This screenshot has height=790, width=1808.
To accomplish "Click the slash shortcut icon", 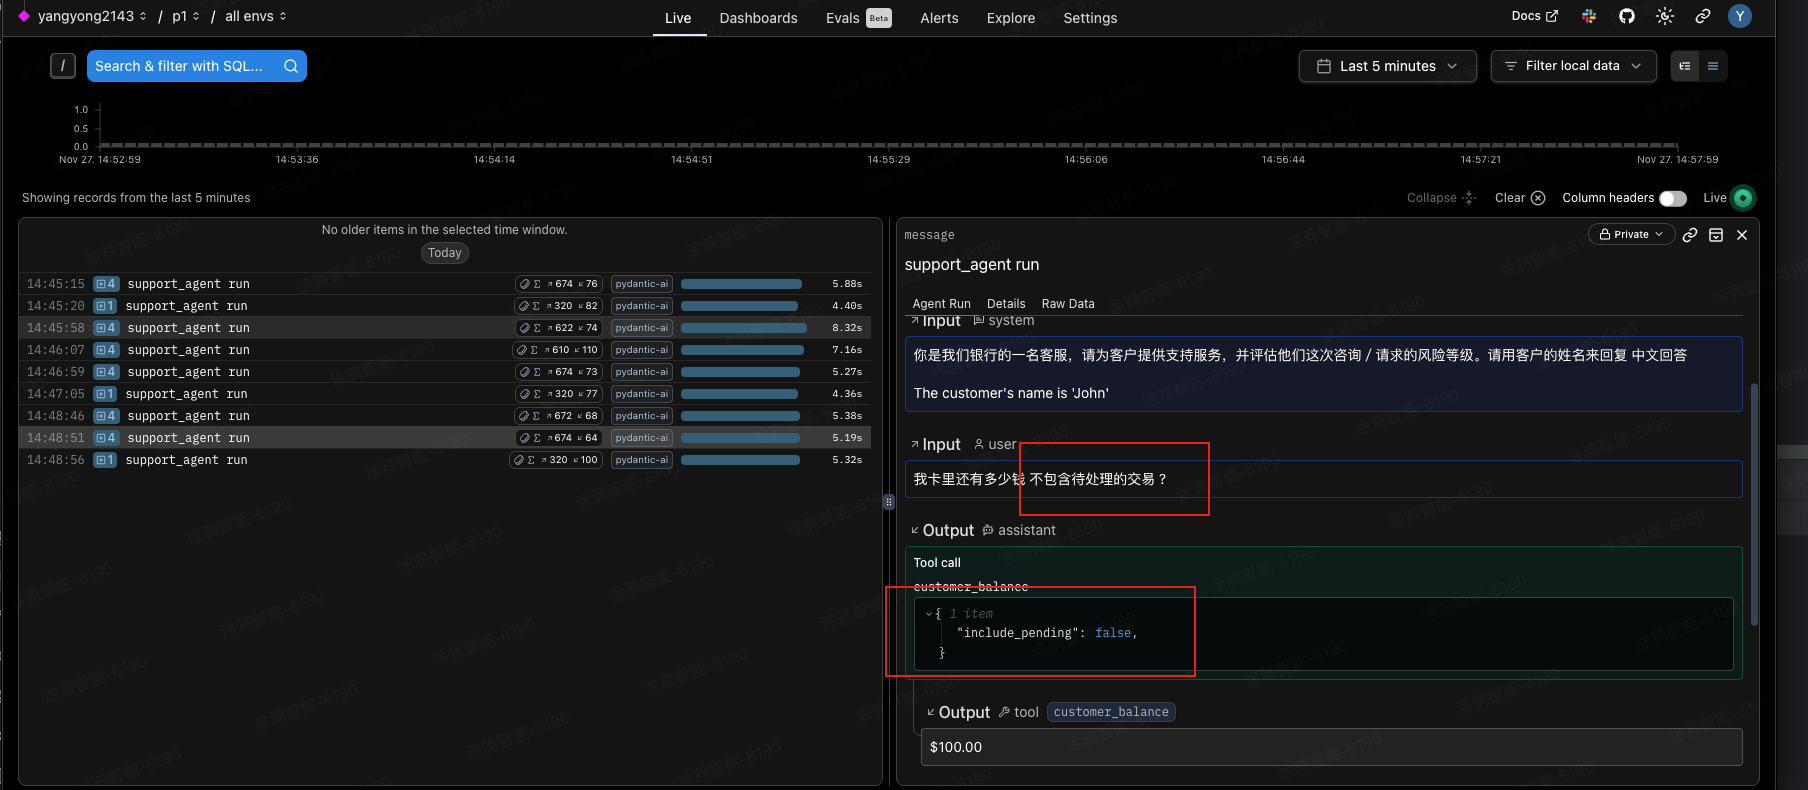I will pyautogui.click(x=63, y=66).
